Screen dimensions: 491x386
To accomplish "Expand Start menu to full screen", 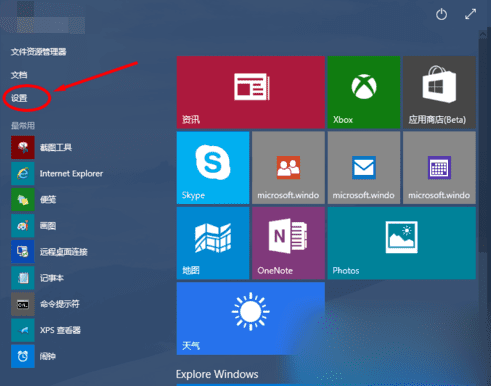I will [470, 14].
